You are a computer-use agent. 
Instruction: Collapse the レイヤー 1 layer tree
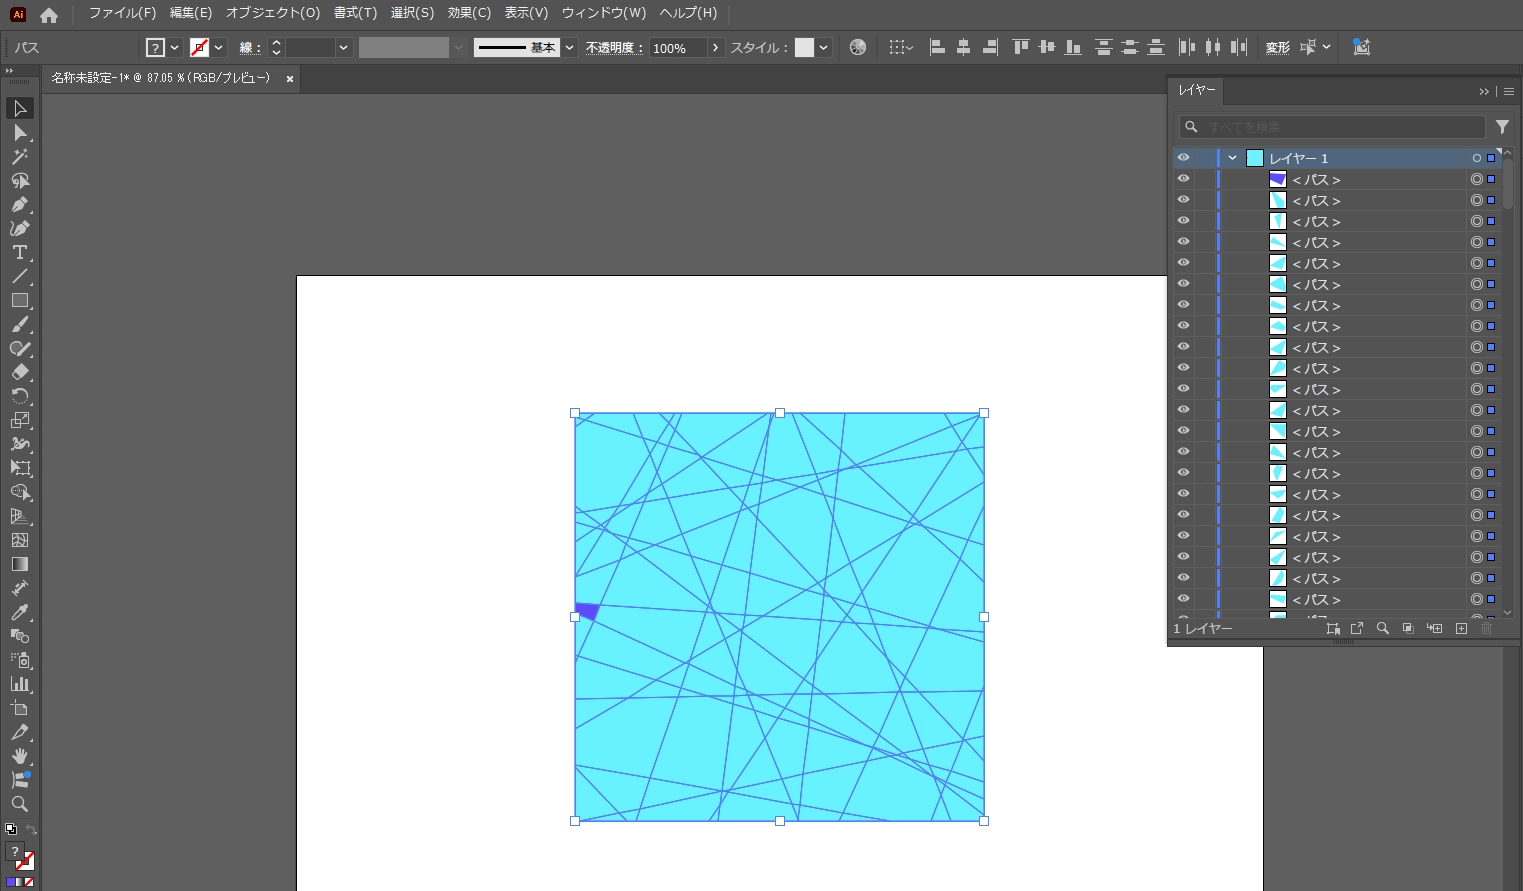point(1233,158)
